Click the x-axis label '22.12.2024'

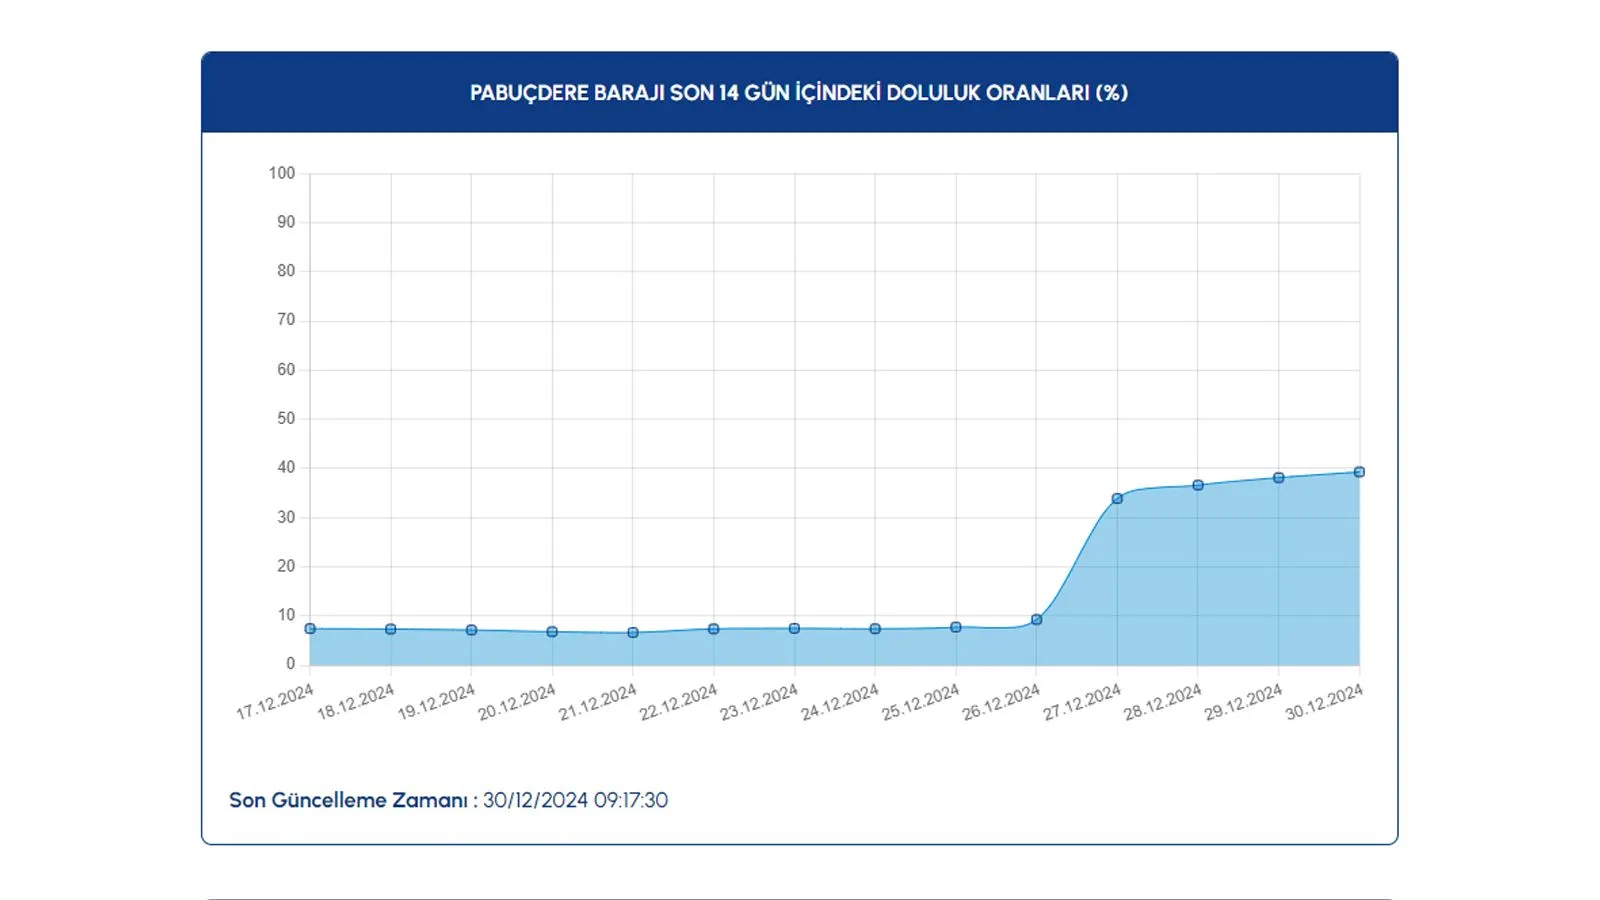point(679,702)
